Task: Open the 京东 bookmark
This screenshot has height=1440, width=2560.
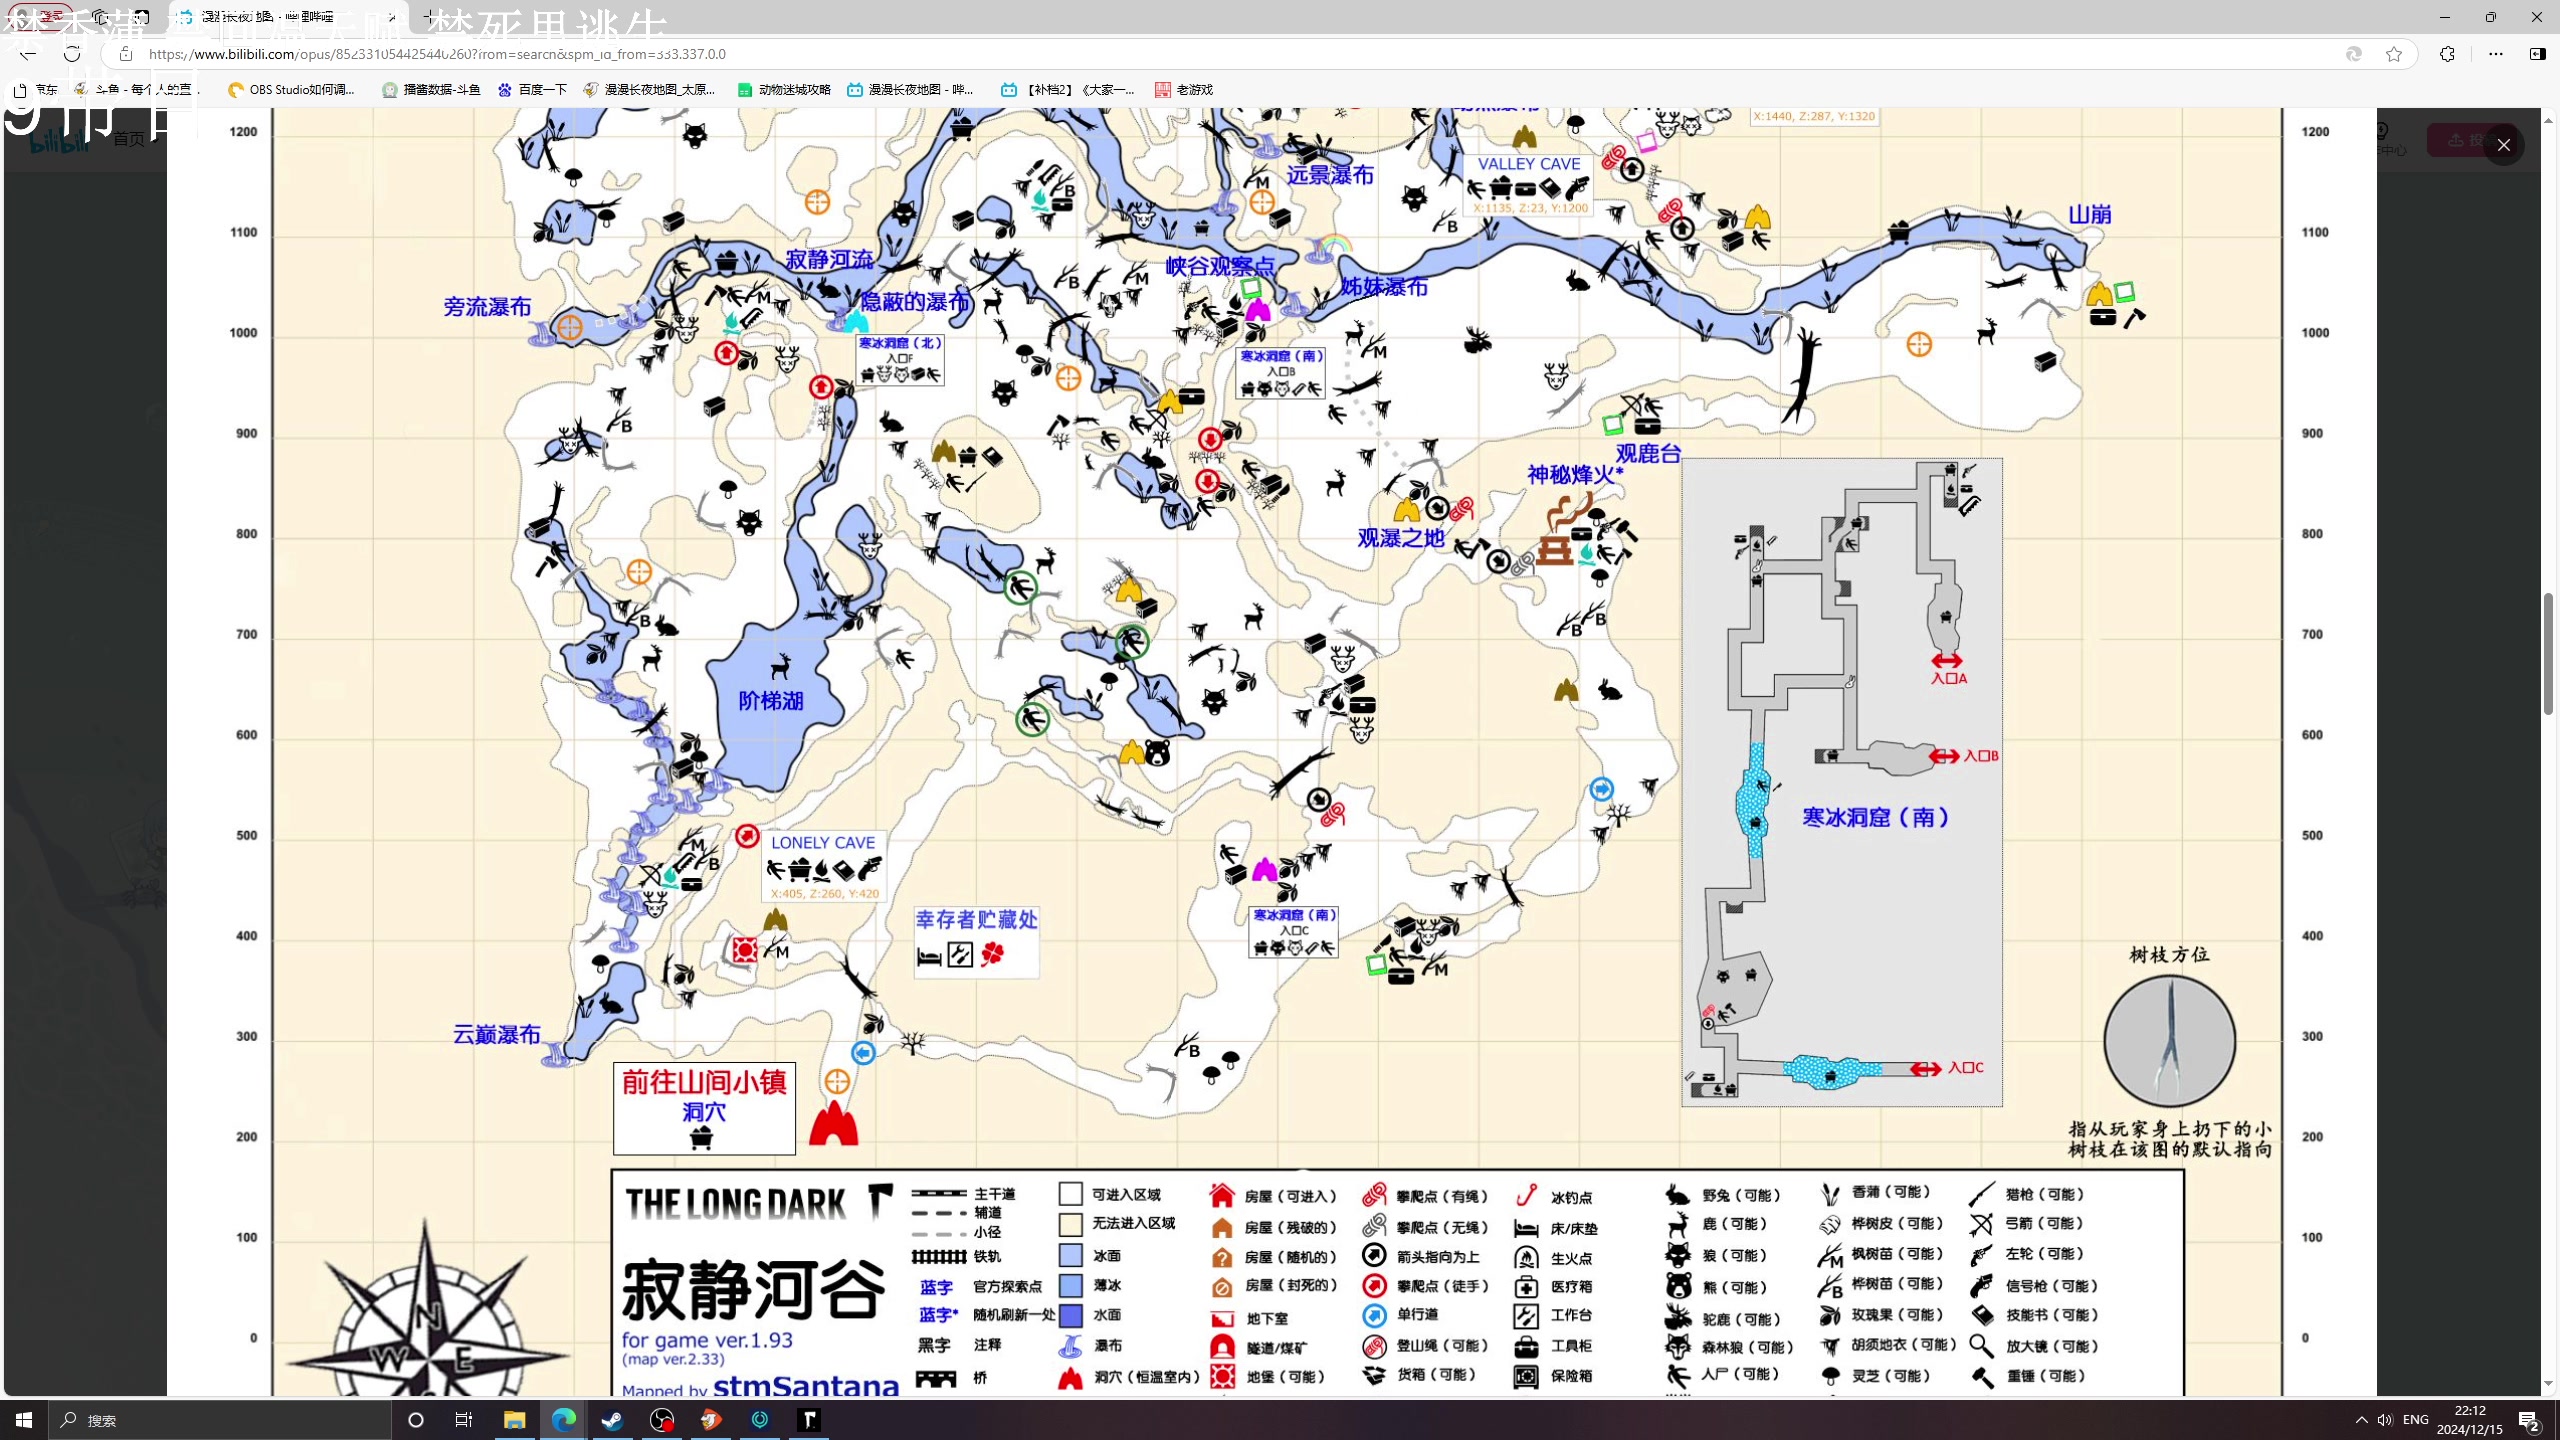Action: pos(36,89)
